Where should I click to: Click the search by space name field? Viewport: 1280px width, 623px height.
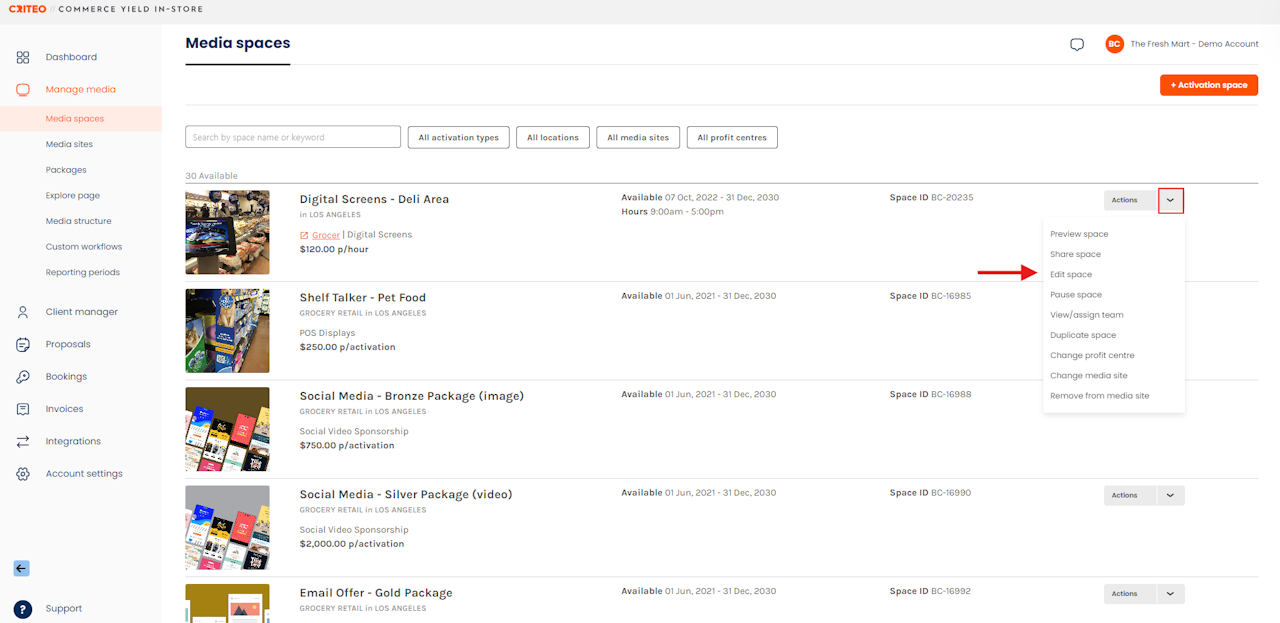coord(293,137)
